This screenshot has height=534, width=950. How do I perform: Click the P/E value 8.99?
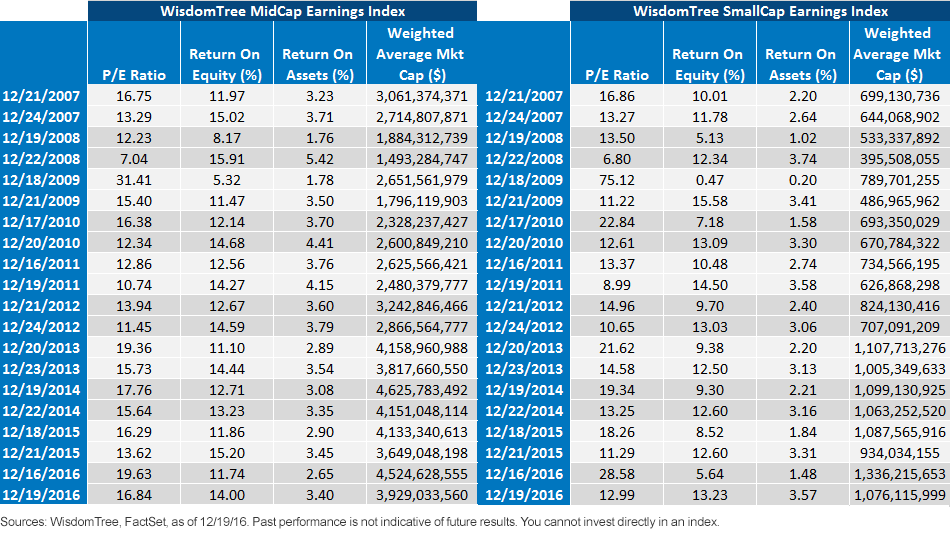point(617,285)
